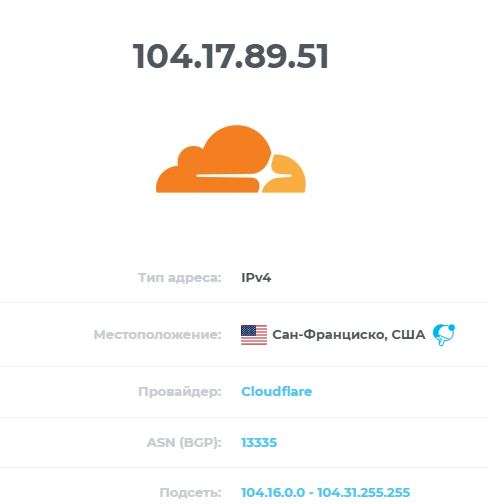Click the Подсеть label
The height and width of the screenshot is (504, 488).
(x=190, y=492)
